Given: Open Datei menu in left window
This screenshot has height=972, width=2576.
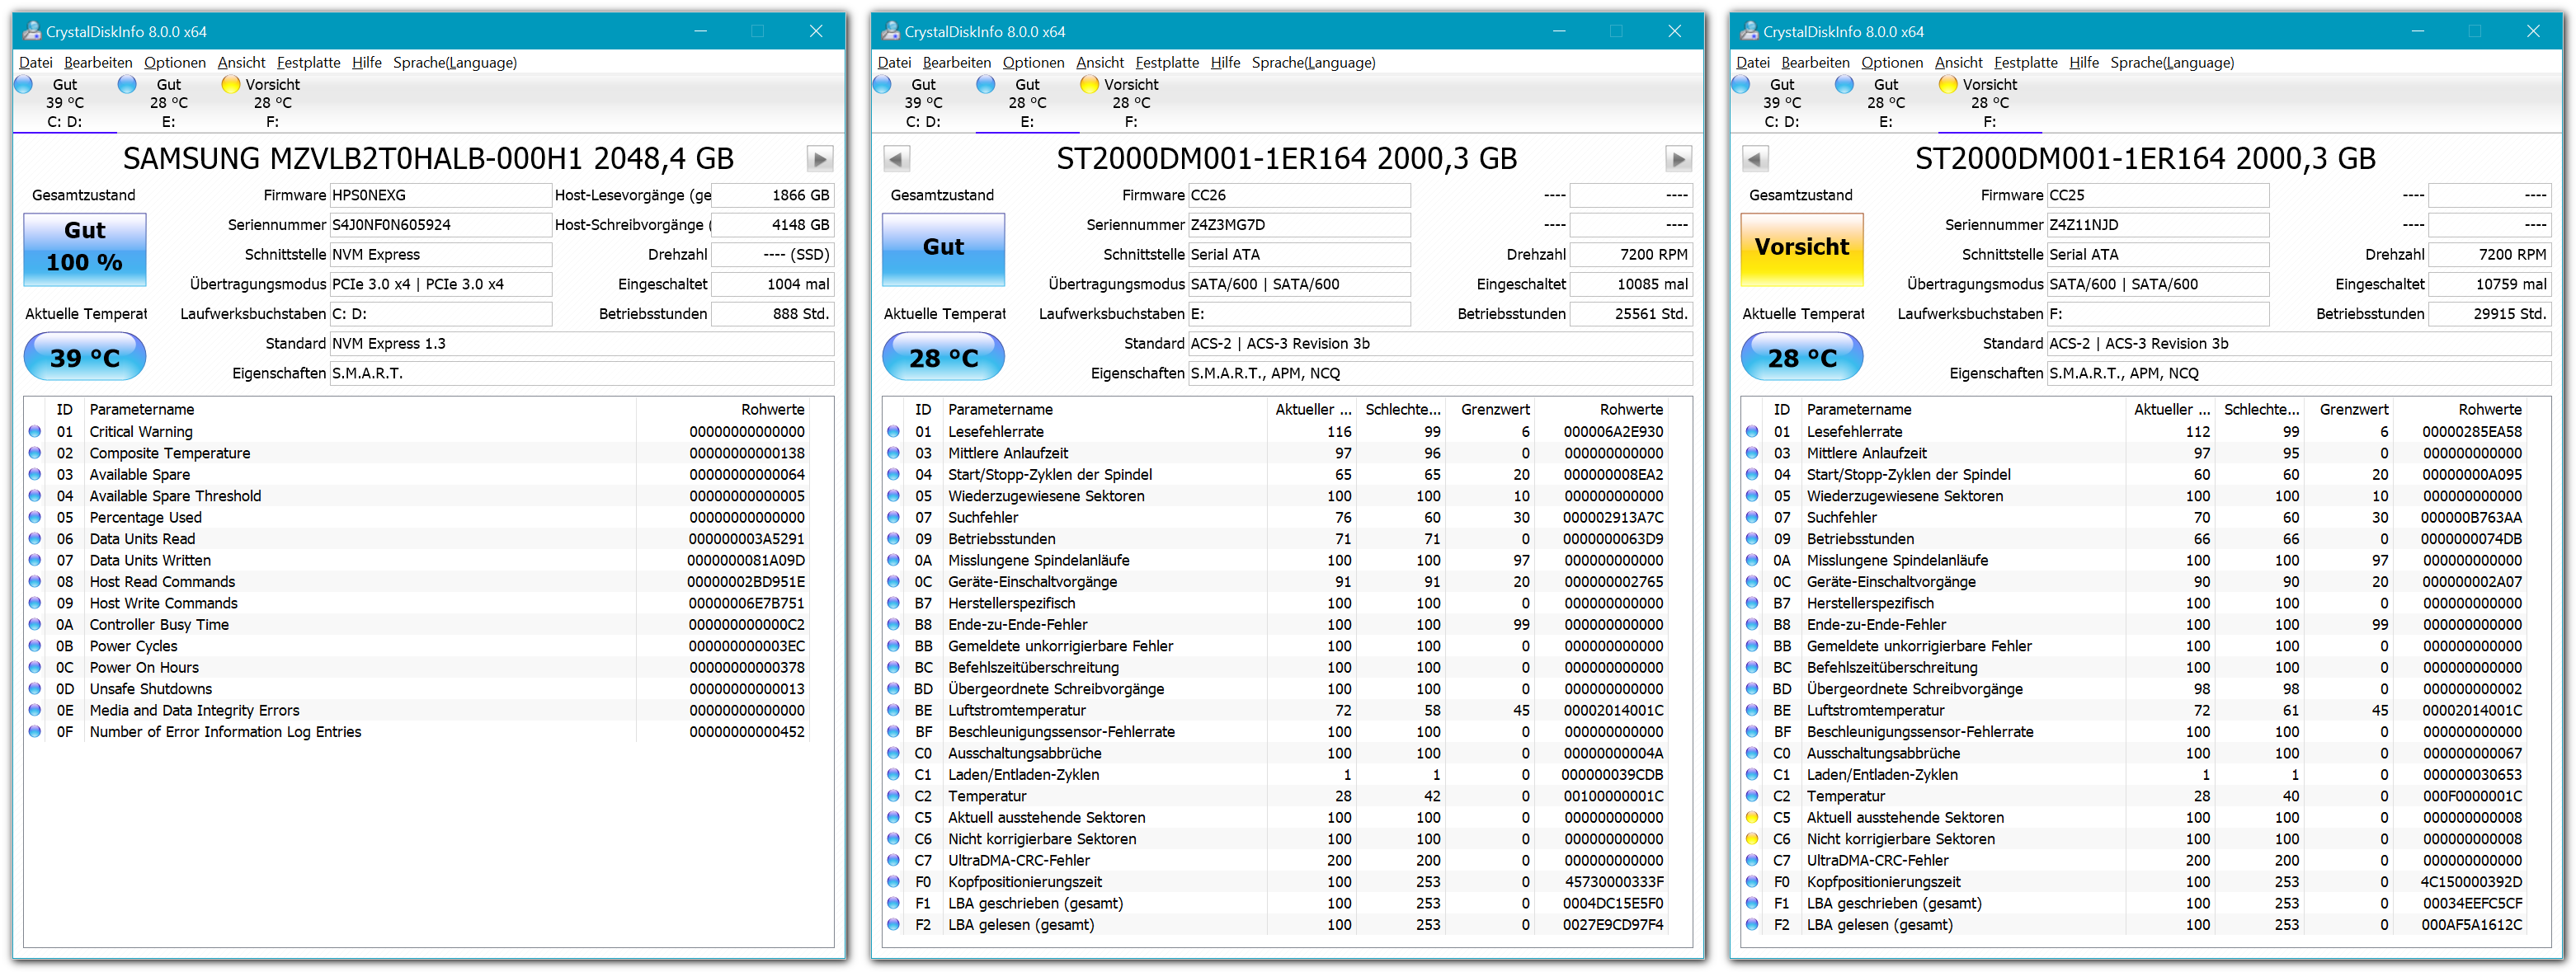Looking at the screenshot, I should (x=36, y=62).
